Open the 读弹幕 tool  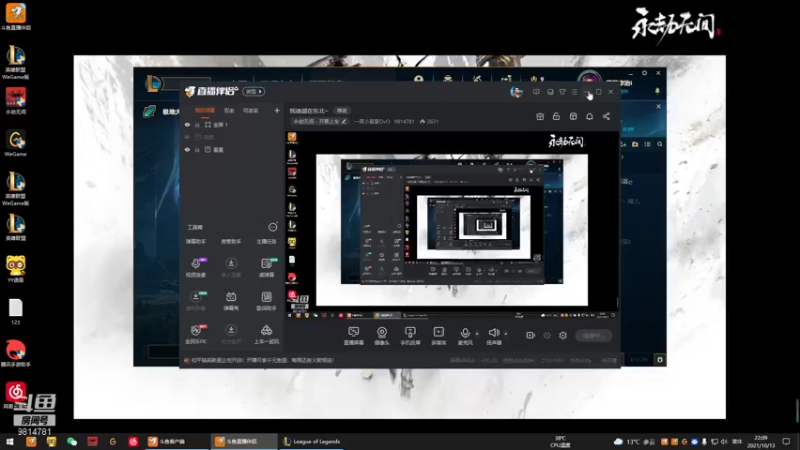point(266,267)
